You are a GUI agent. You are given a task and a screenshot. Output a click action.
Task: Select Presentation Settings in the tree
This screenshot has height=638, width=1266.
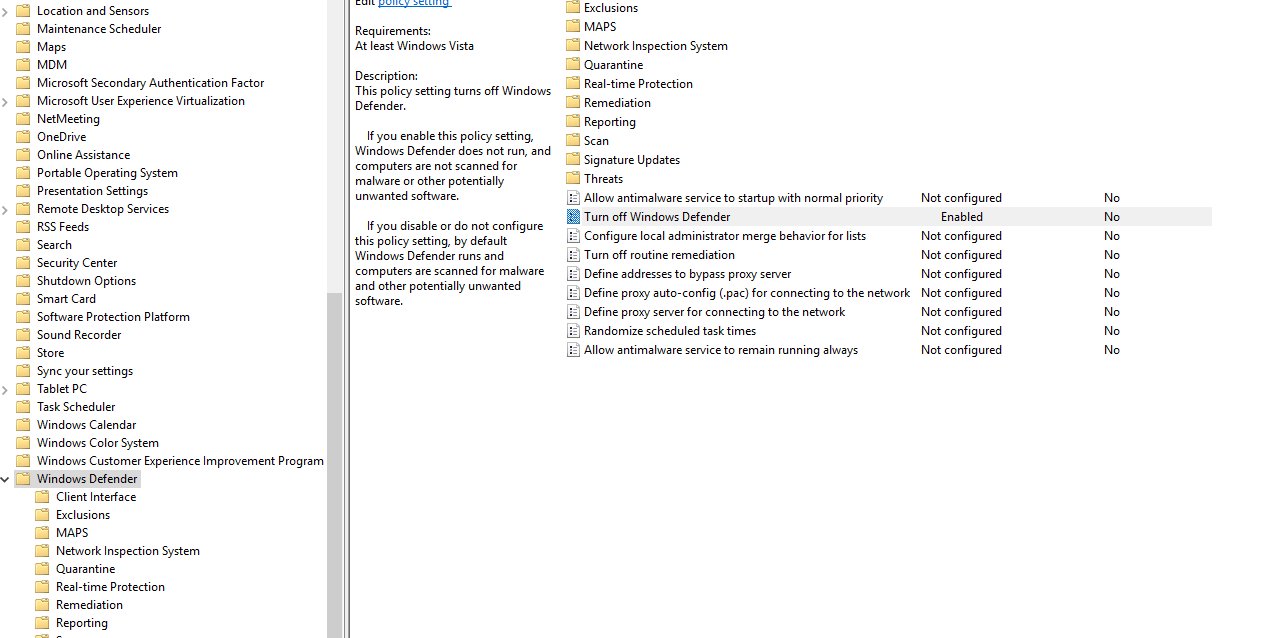tap(93, 191)
